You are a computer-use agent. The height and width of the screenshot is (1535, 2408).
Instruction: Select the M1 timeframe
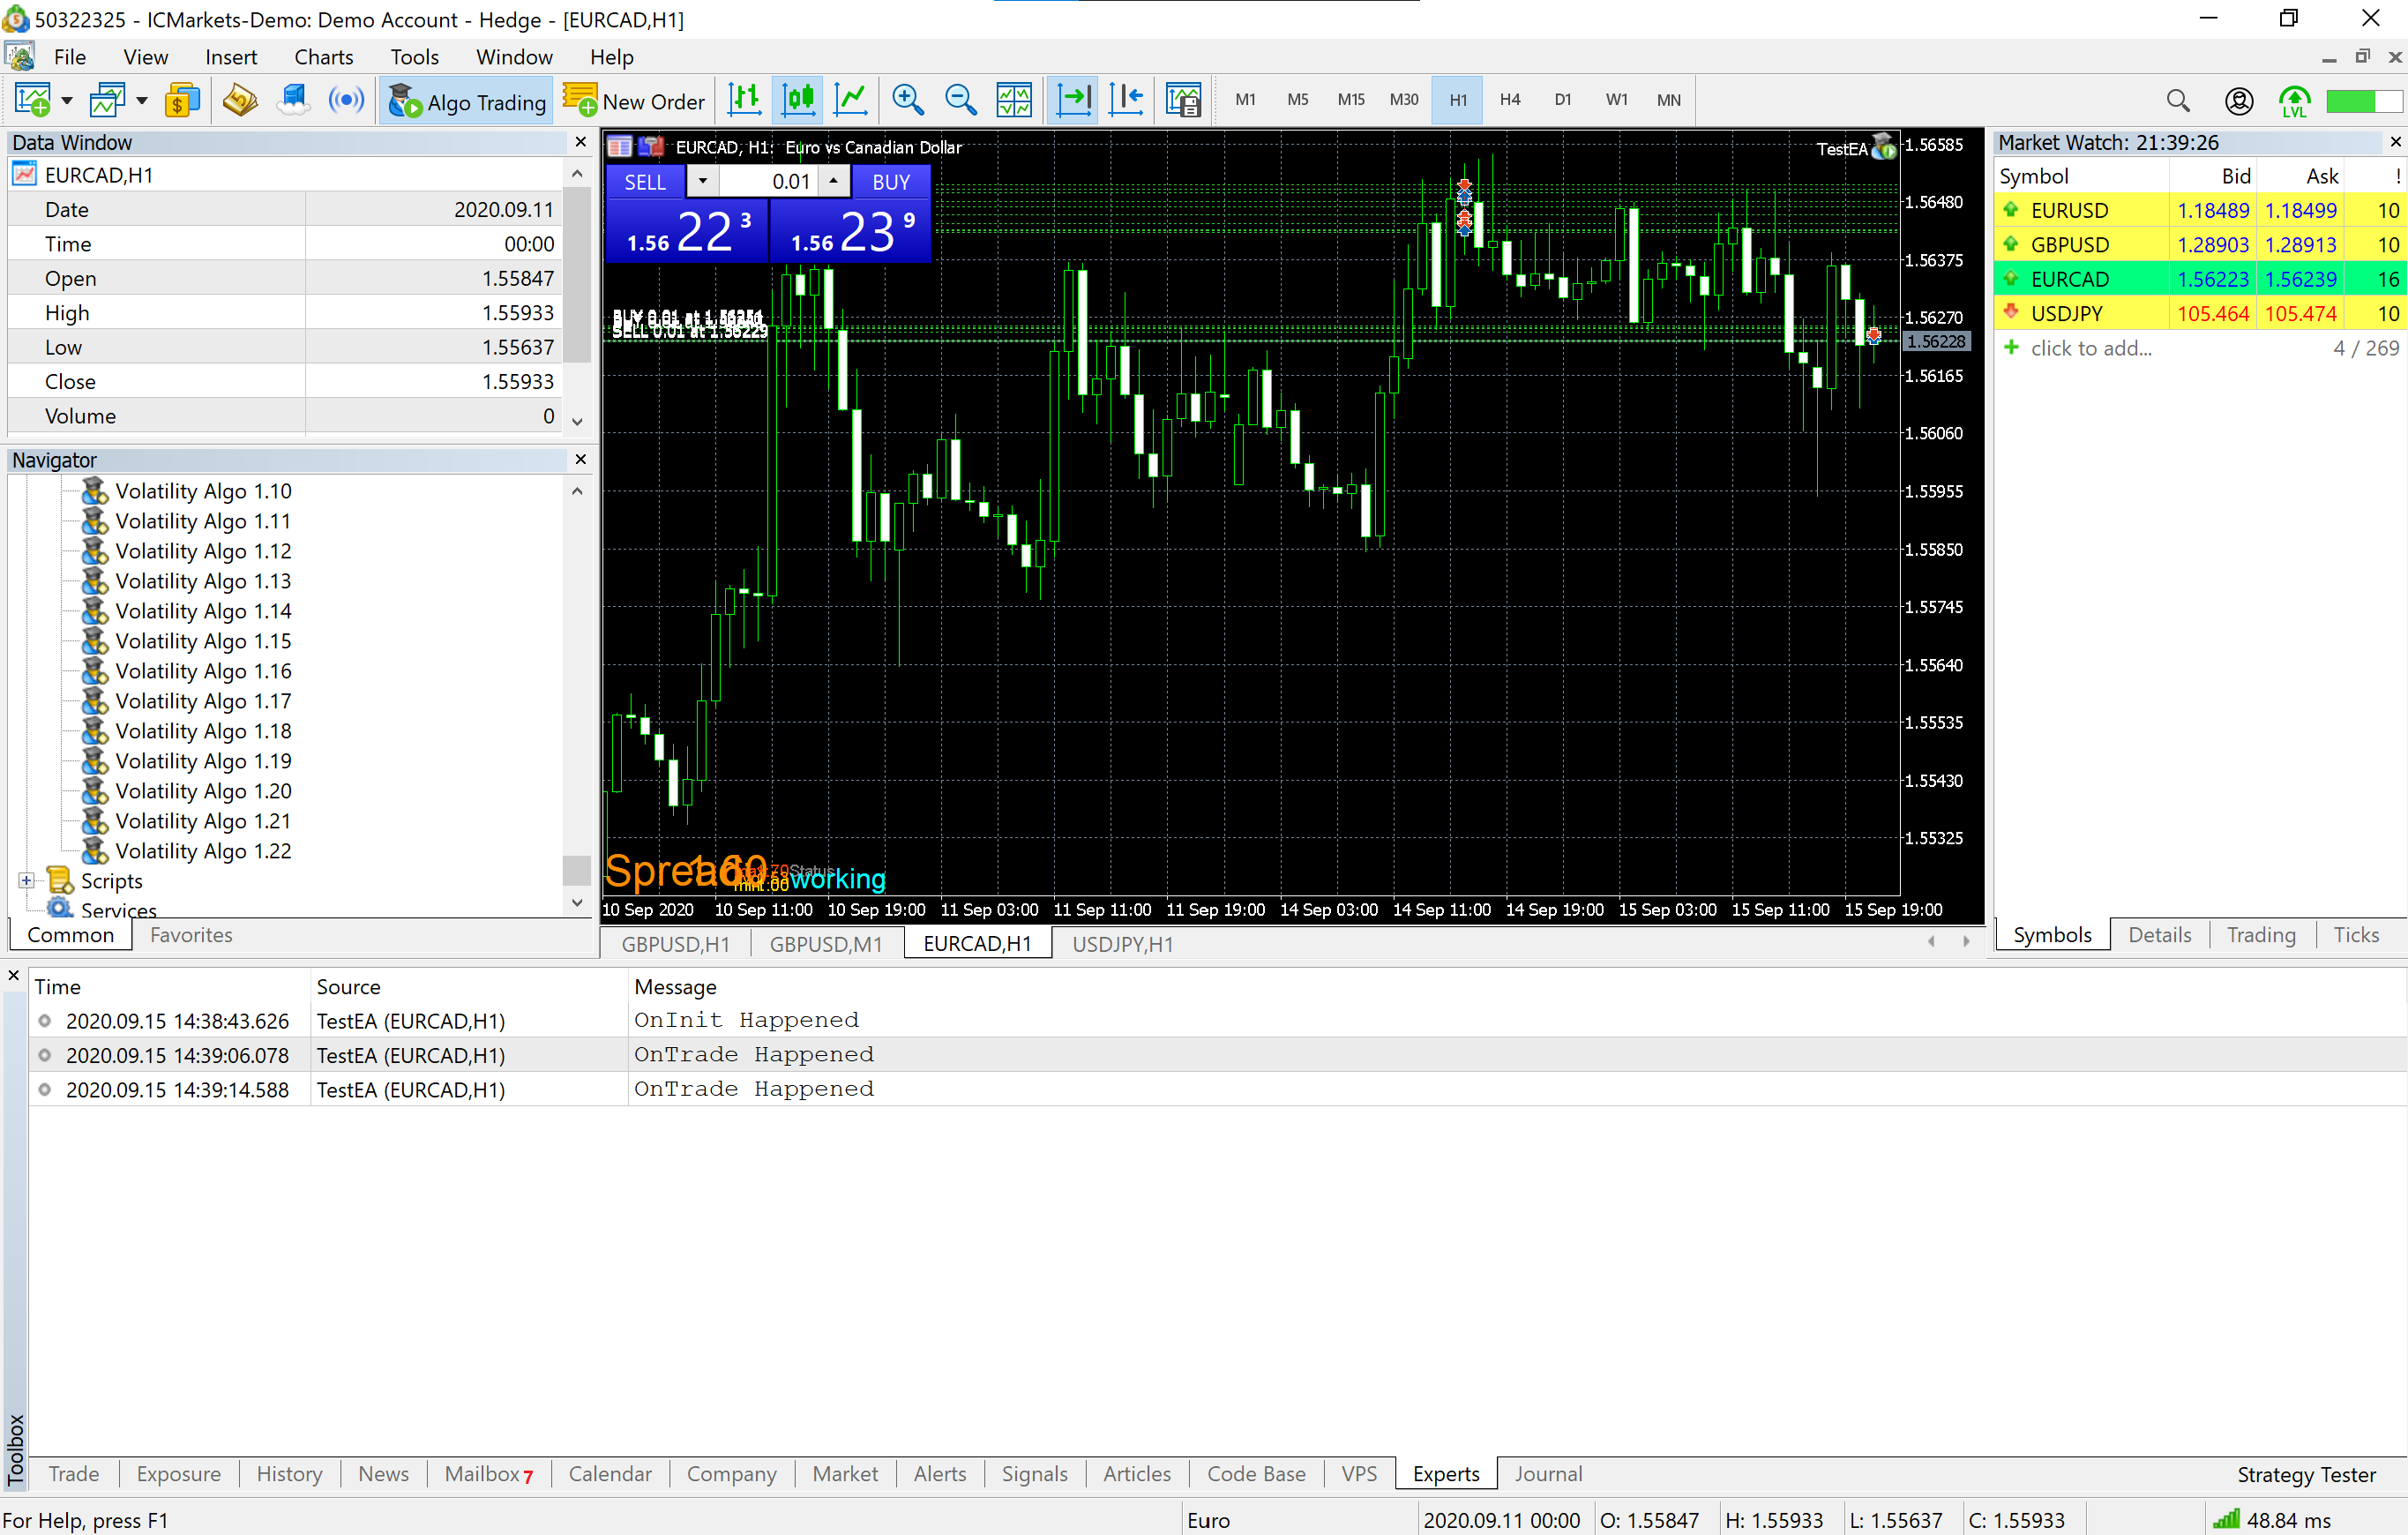(x=1245, y=100)
